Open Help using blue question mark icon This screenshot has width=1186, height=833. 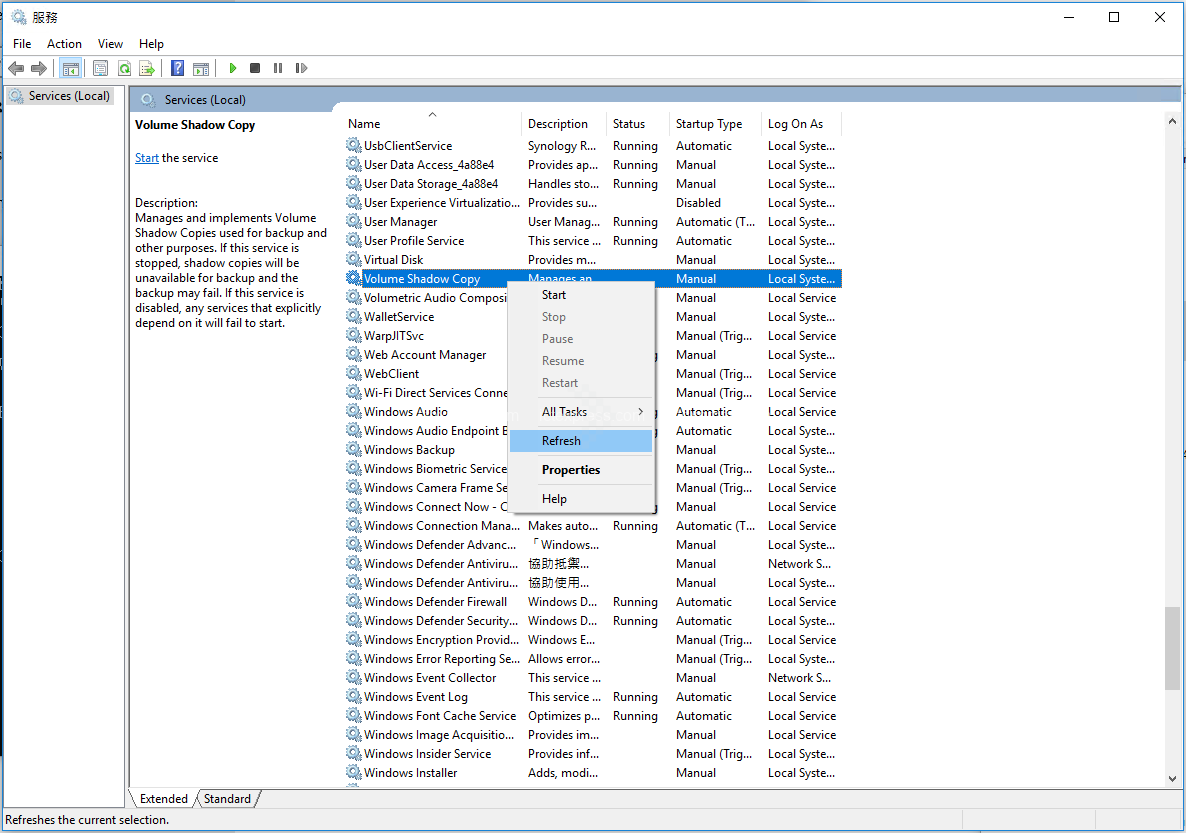pos(177,68)
